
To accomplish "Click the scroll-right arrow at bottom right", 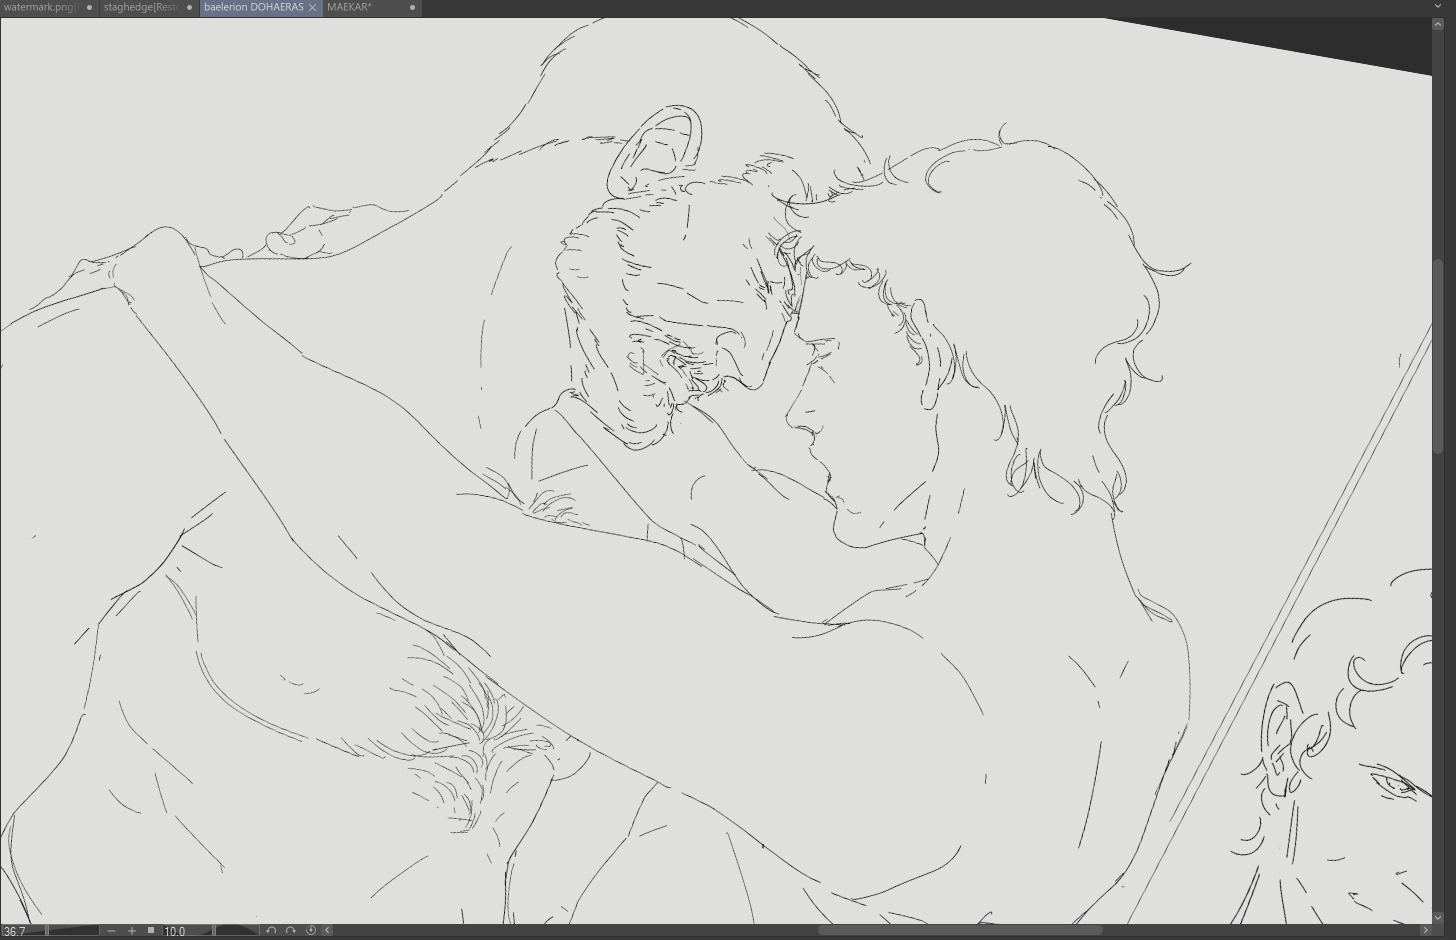I will tap(1426, 930).
